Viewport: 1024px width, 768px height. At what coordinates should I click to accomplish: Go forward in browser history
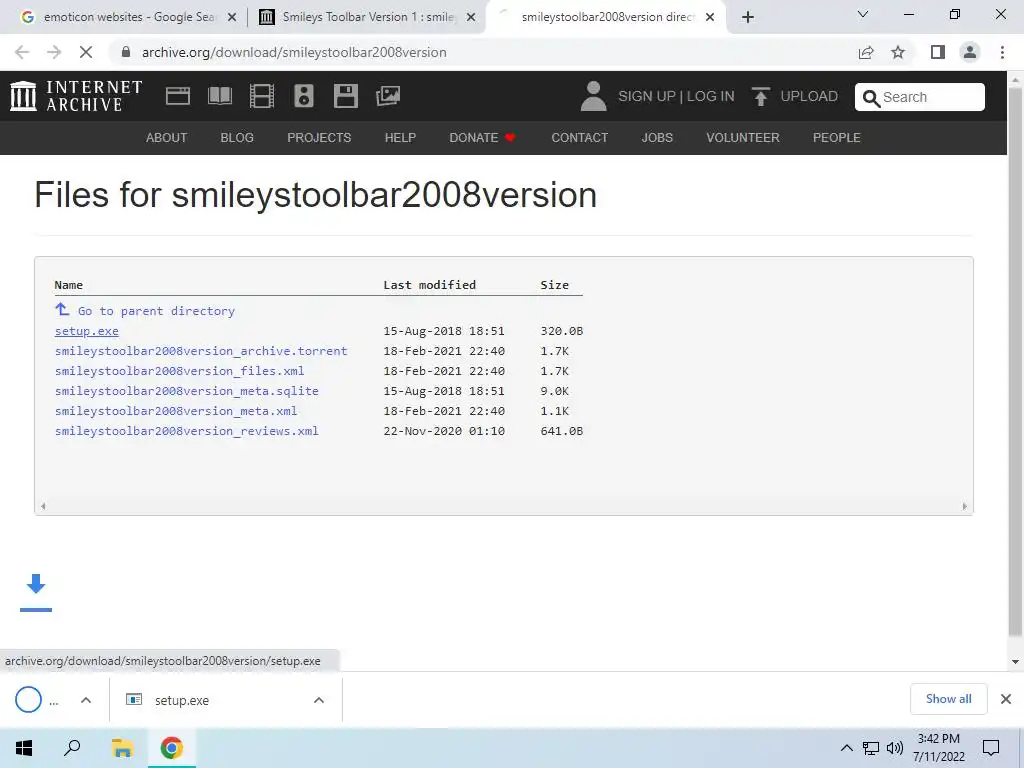(x=54, y=52)
